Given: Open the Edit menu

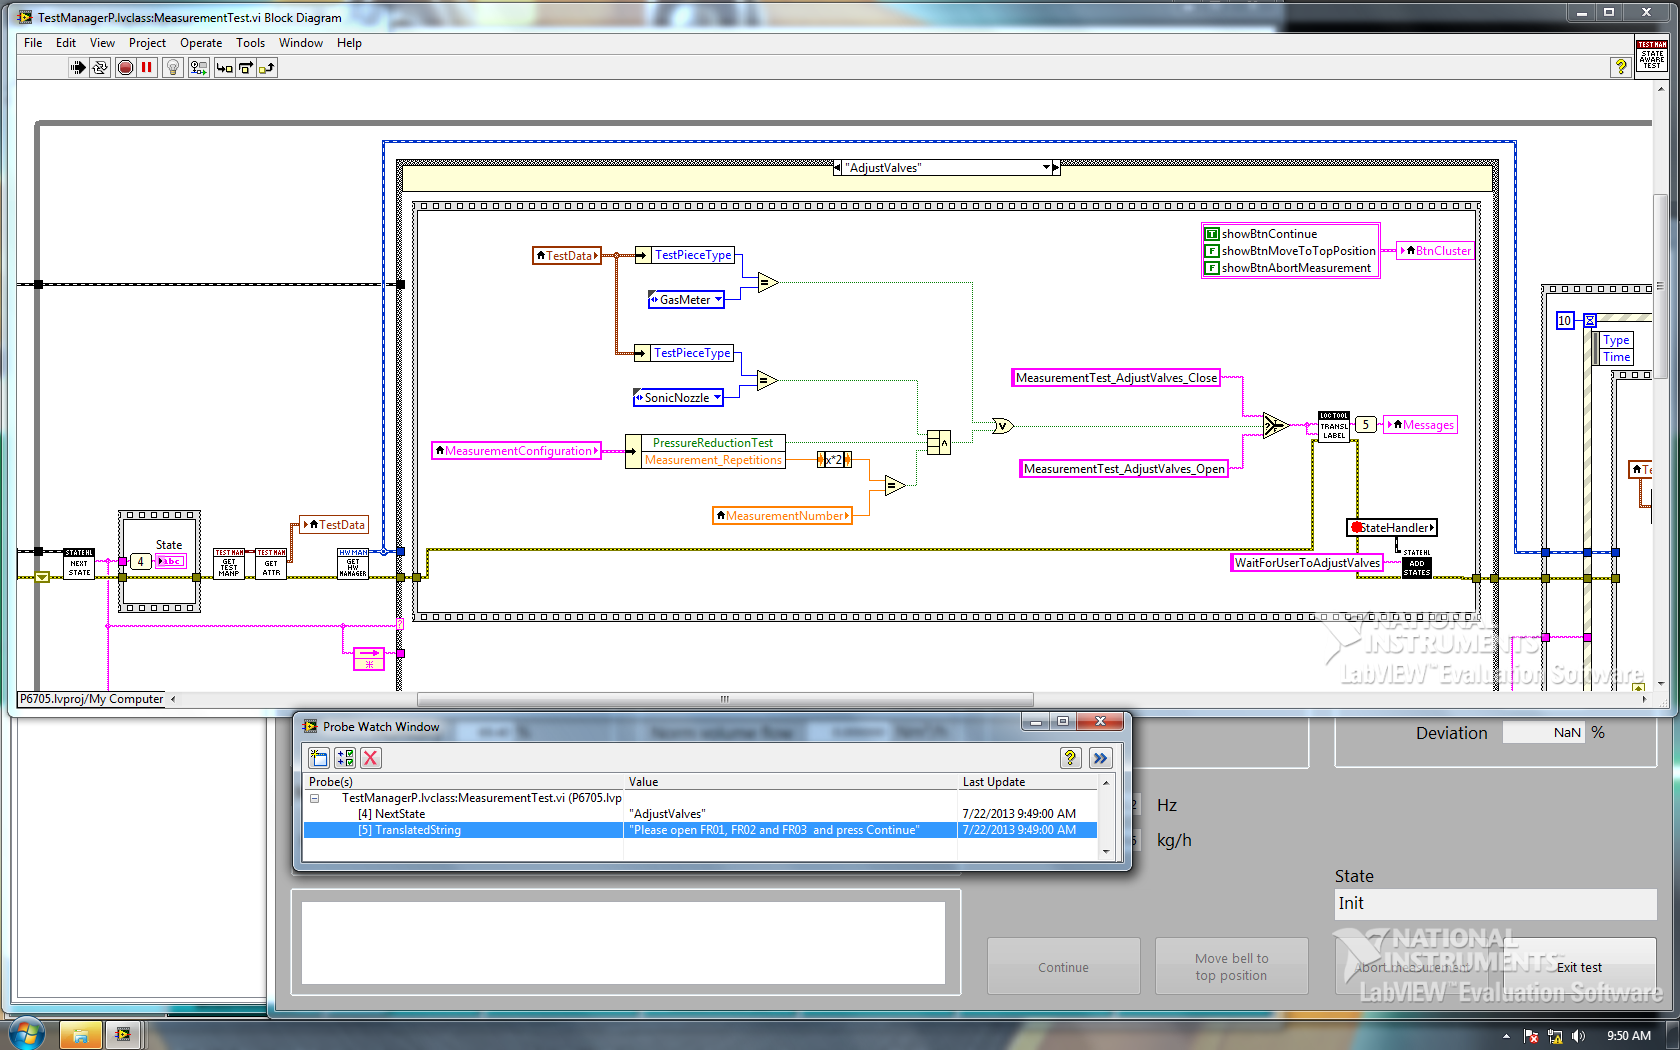Looking at the screenshot, I should point(66,43).
